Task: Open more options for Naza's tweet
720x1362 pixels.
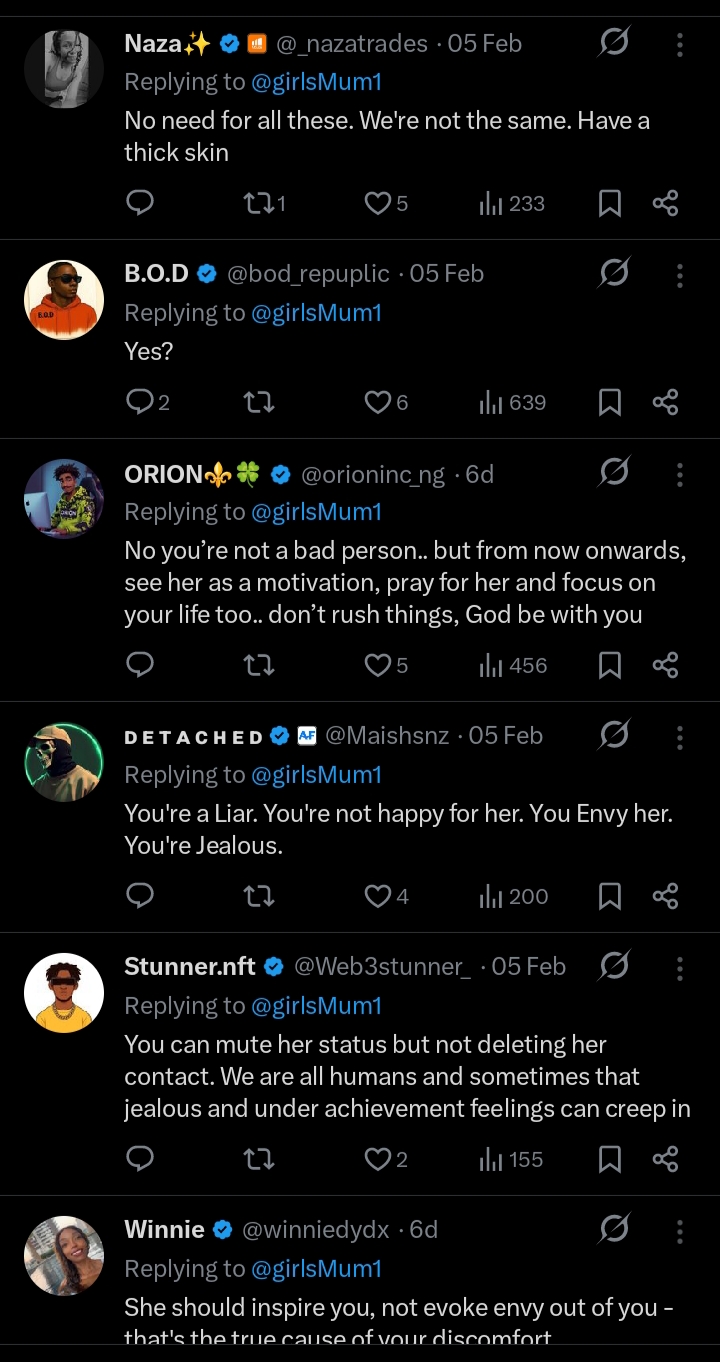Action: (680, 44)
